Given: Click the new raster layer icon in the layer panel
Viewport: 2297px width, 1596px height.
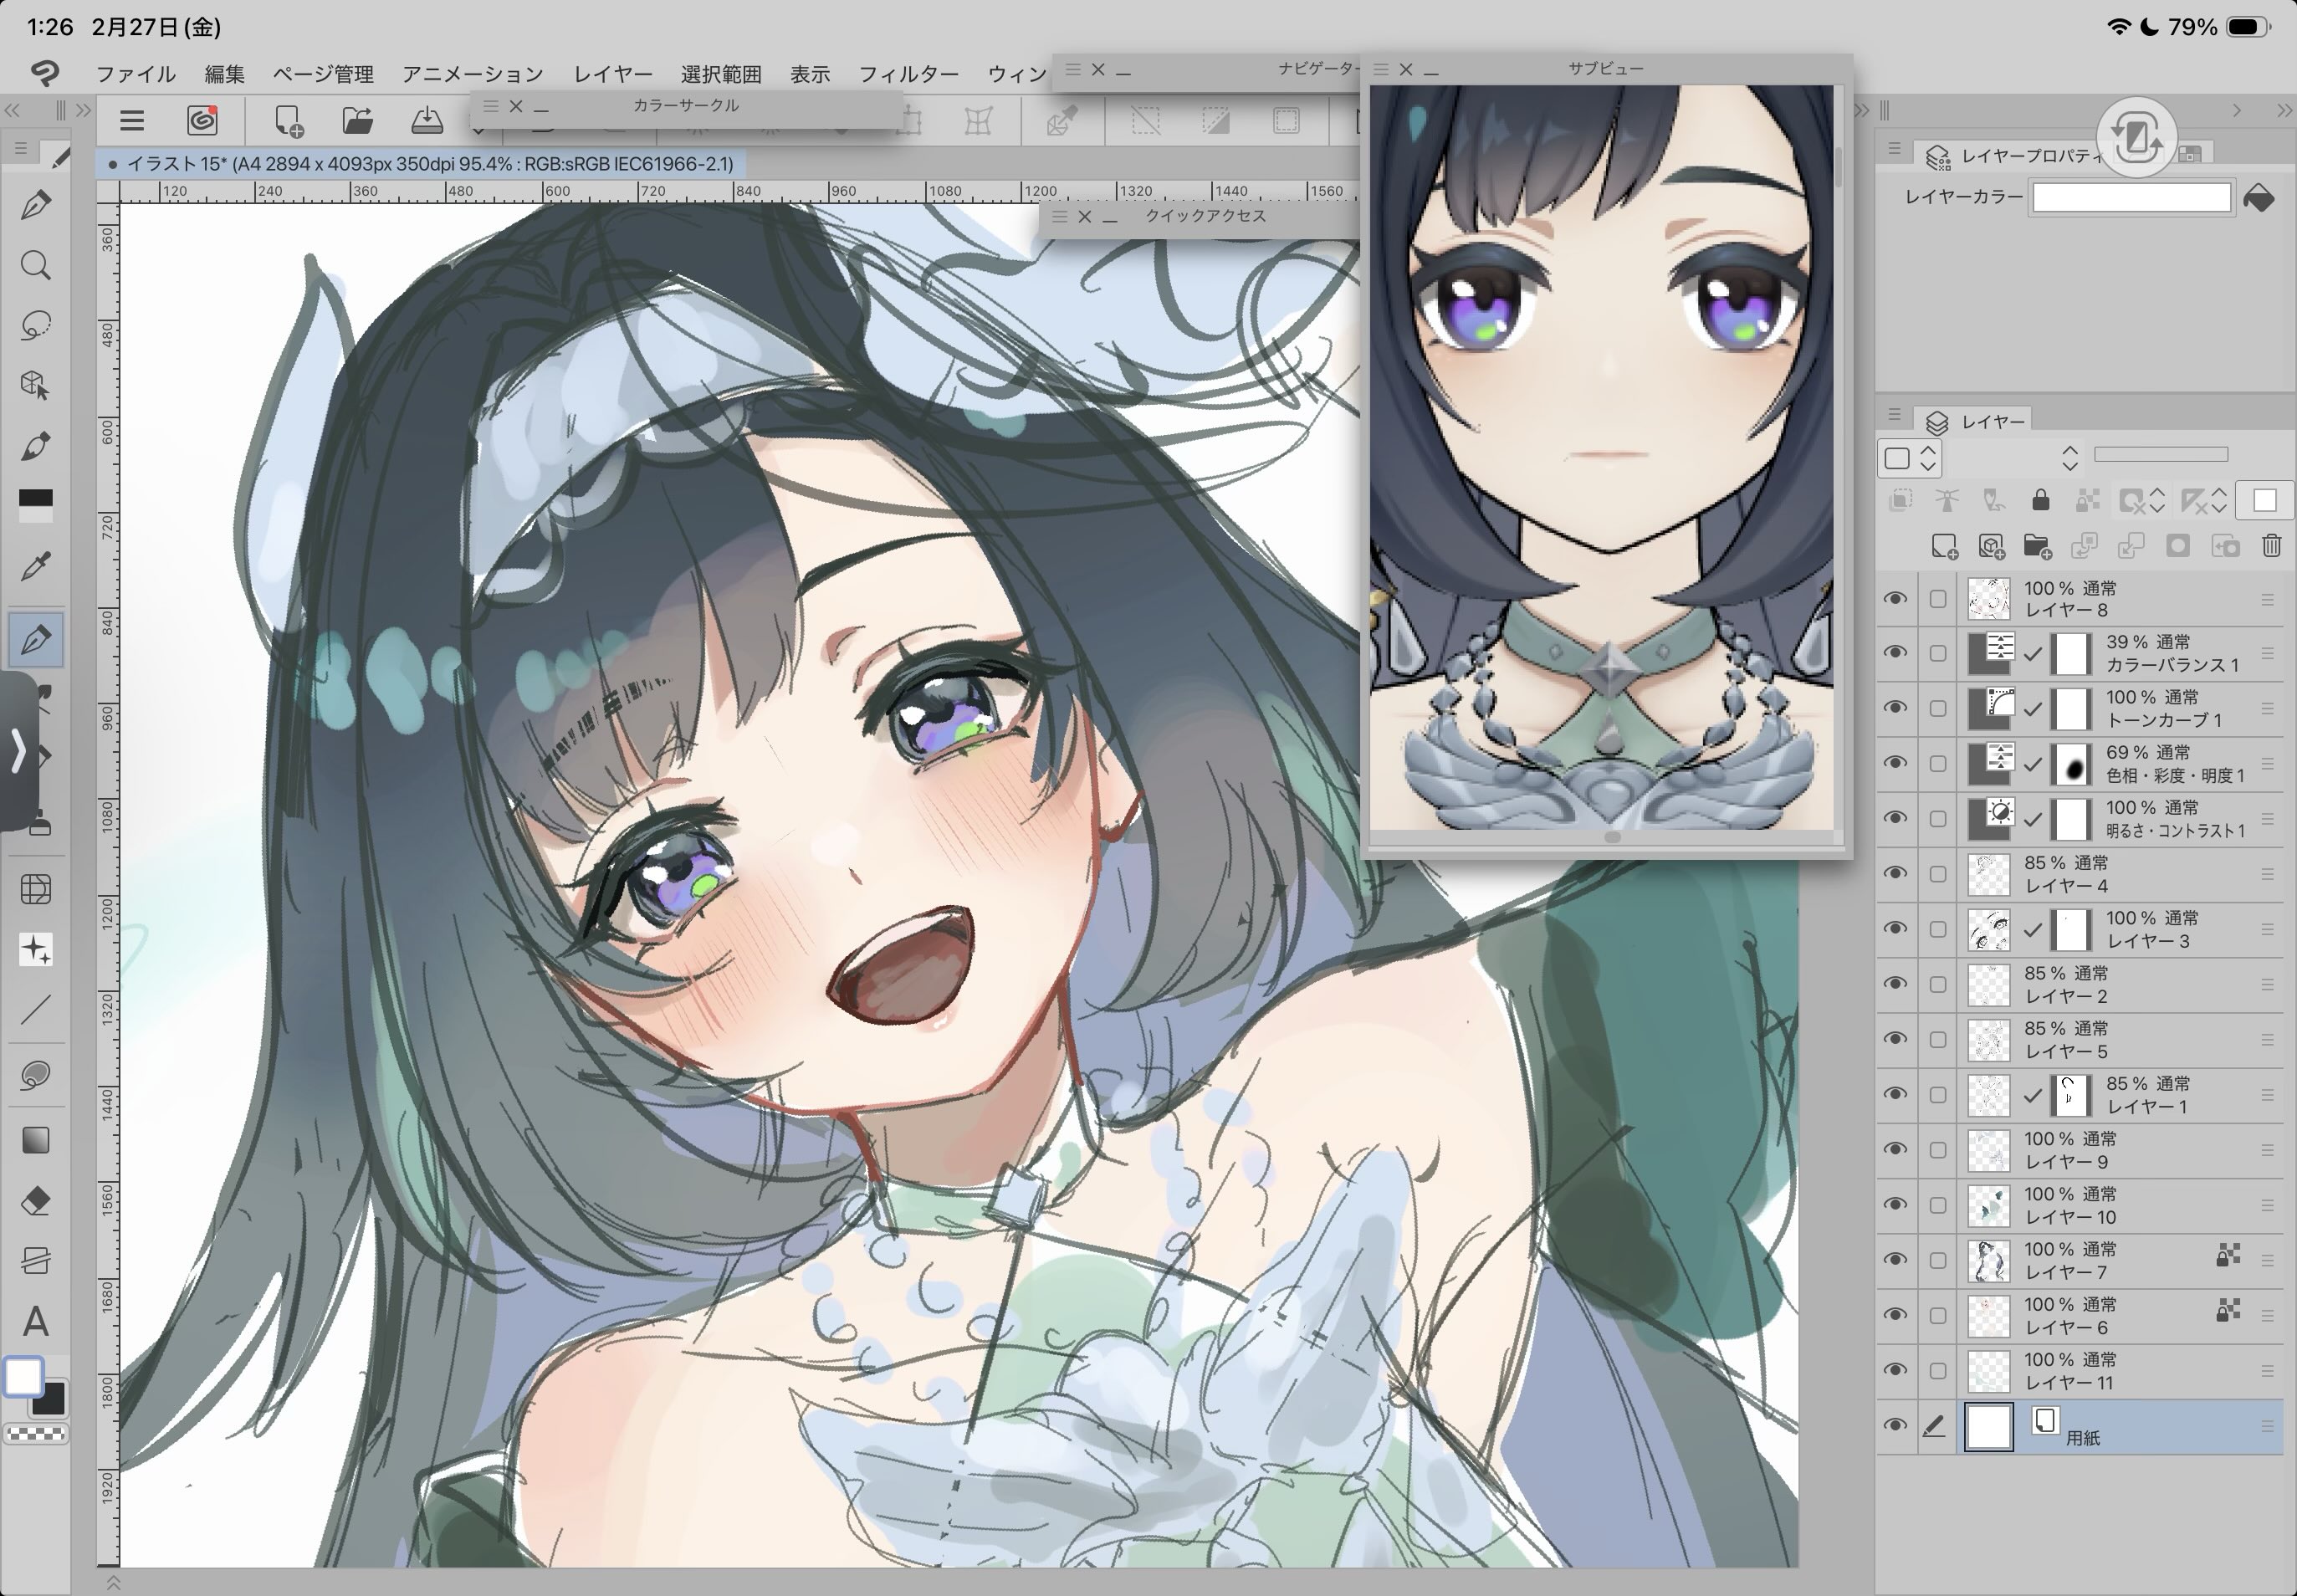Looking at the screenshot, I should coord(1943,546).
